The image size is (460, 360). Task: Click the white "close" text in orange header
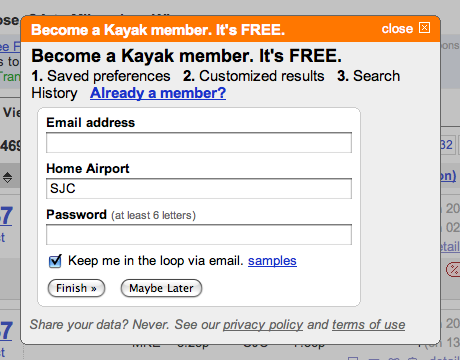(x=397, y=29)
